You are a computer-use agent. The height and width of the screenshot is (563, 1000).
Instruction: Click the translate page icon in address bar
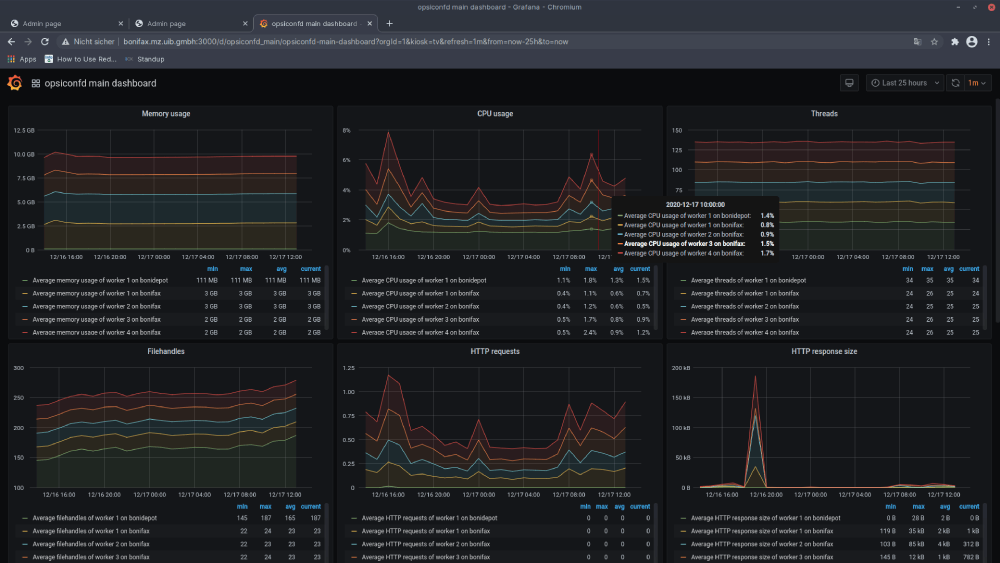coord(917,41)
